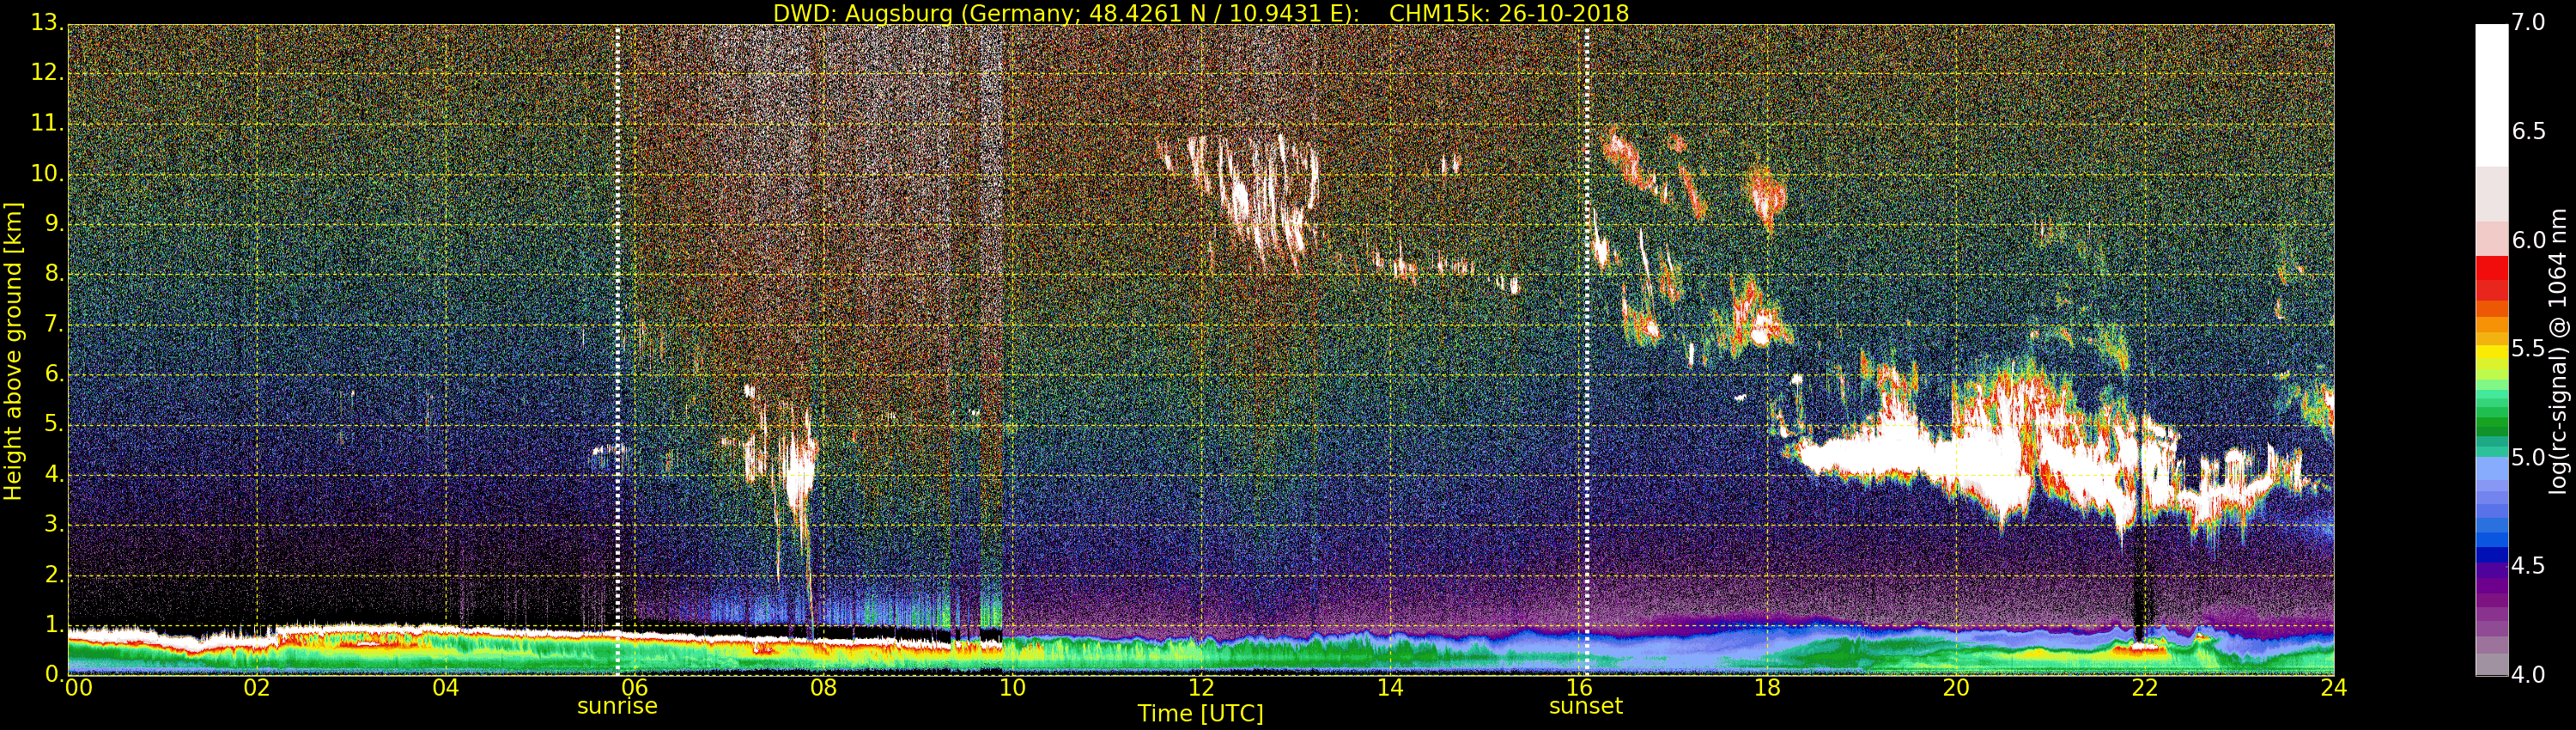The image size is (2576, 730).
Task: Click the colorbar value label '5.0'
Action: (x=2529, y=457)
